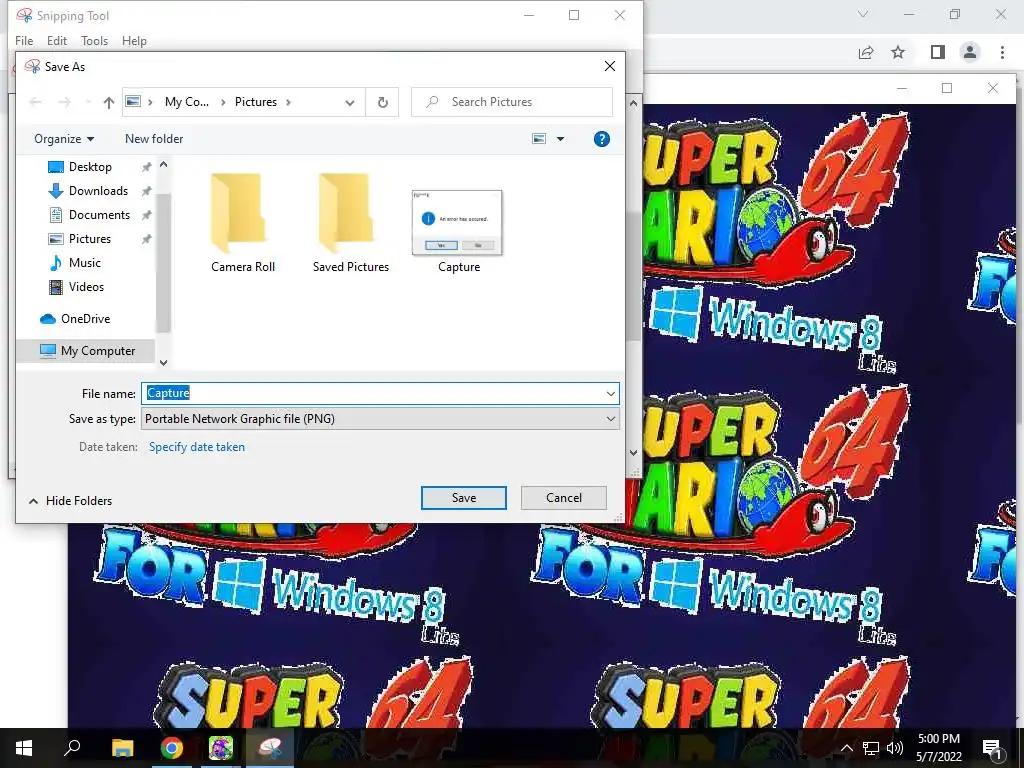Viewport: 1024px width, 768px height.
Task: Select Videos in navigation pane
Action: tap(86, 287)
